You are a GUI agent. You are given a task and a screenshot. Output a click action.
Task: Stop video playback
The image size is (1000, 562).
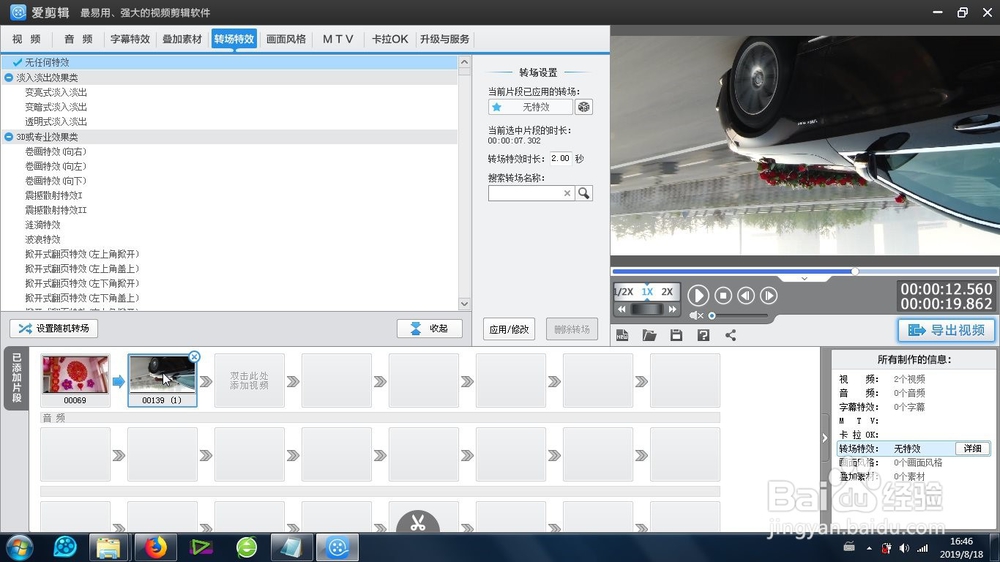point(723,295)
